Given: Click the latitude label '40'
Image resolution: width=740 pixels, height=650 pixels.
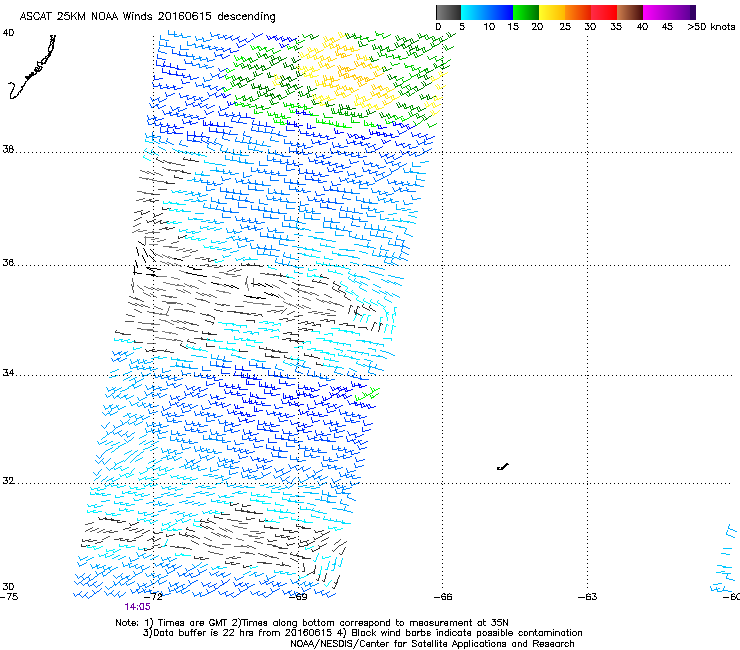Looking at the screenshot, I should click(8, 33).
